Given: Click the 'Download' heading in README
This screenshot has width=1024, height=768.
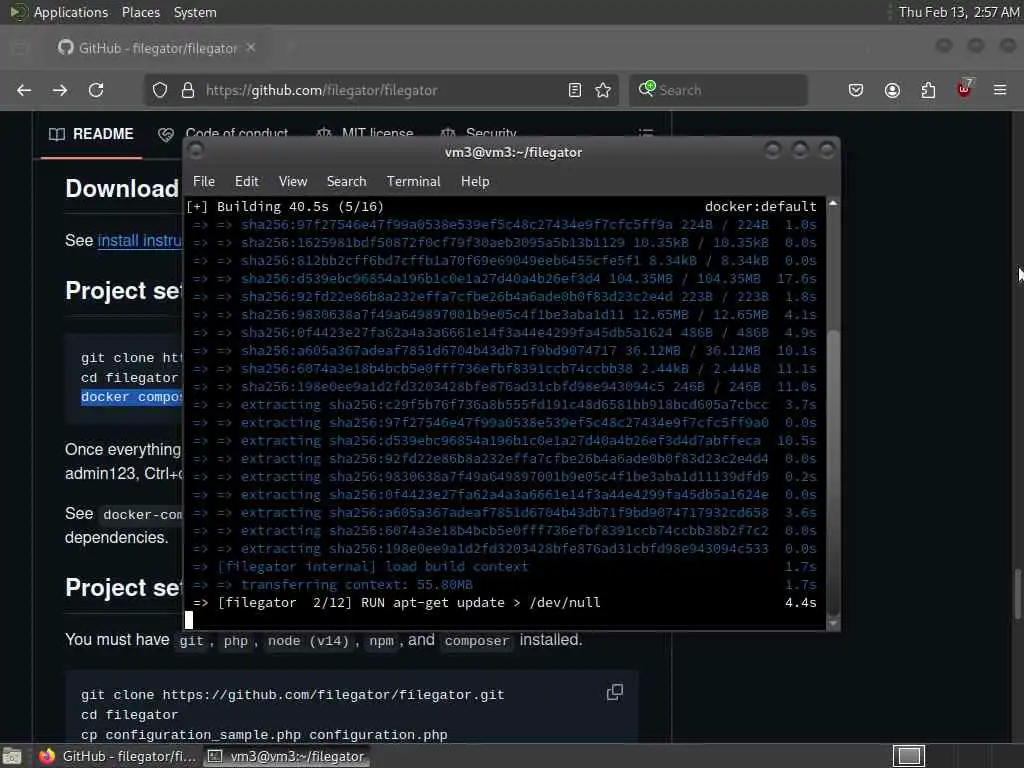Looking at the screenshot, I should [122, 188].
